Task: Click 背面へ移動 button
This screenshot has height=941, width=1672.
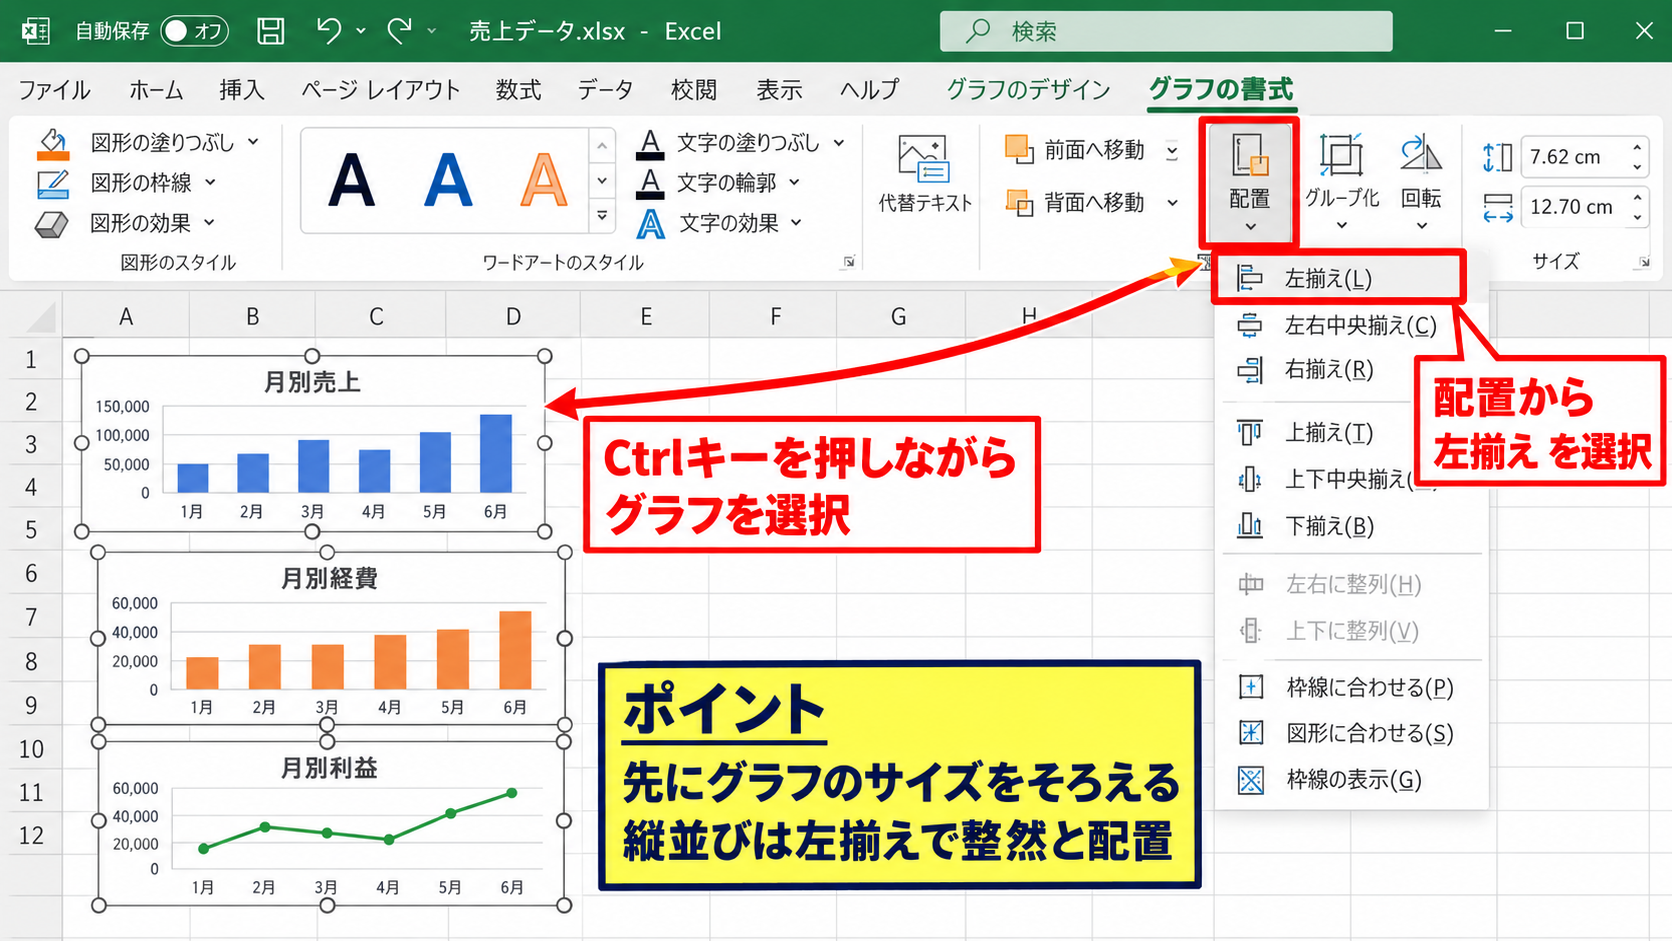Action: coord(1077,203)
